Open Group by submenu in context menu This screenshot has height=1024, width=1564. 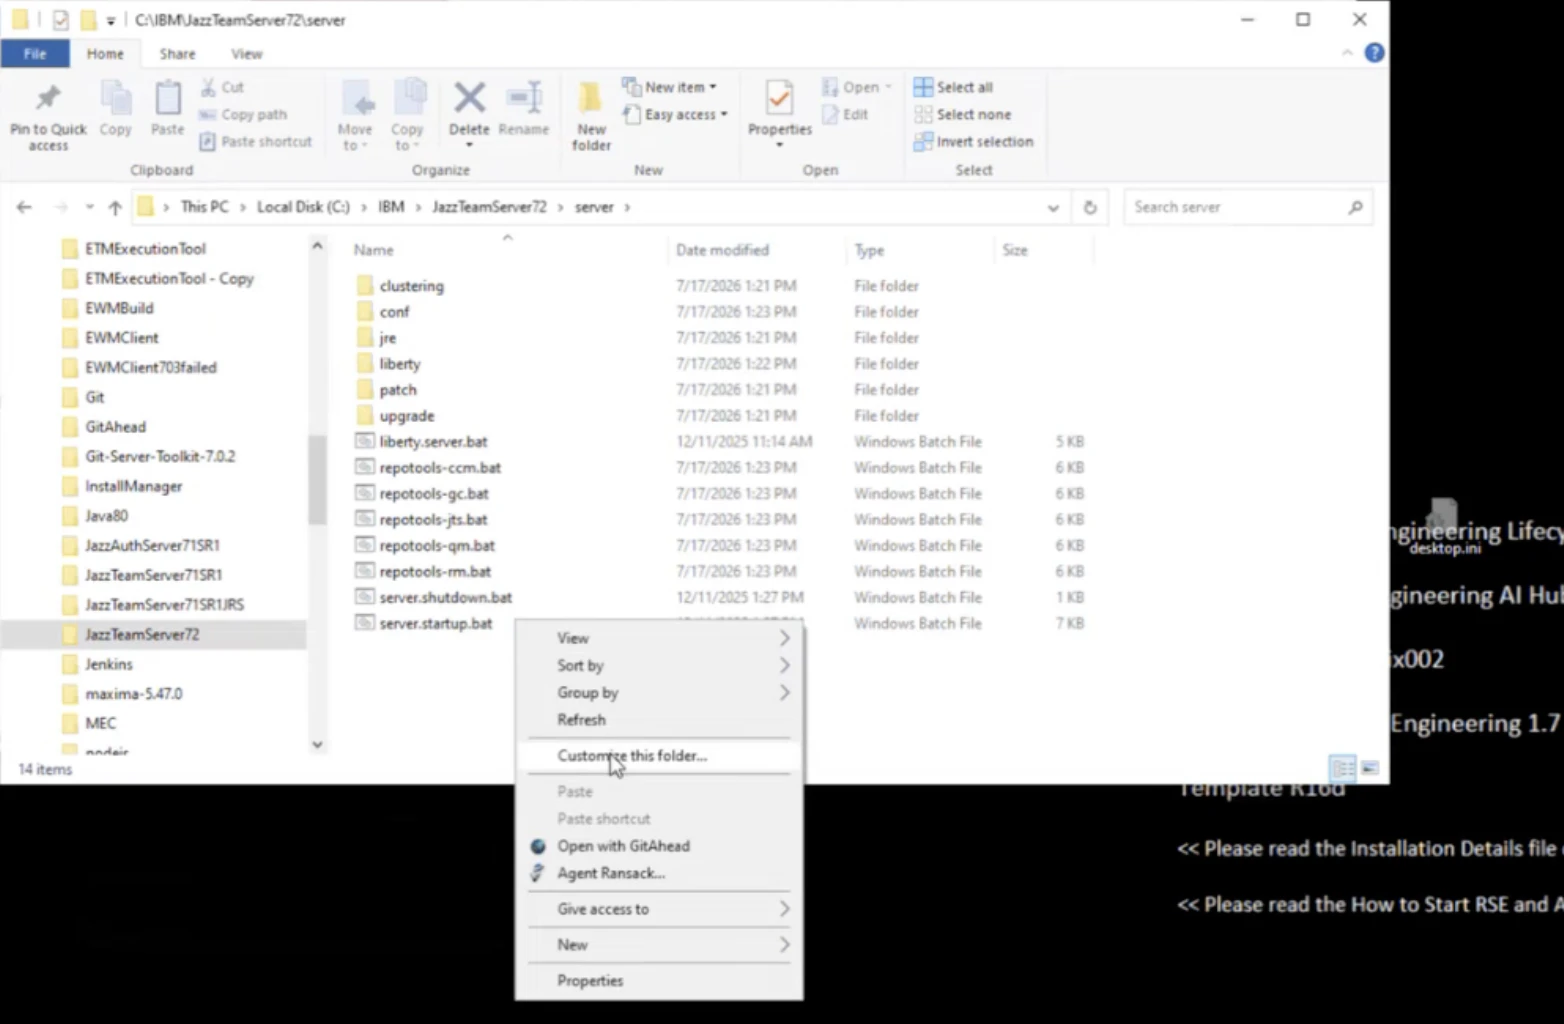point(658,692)
